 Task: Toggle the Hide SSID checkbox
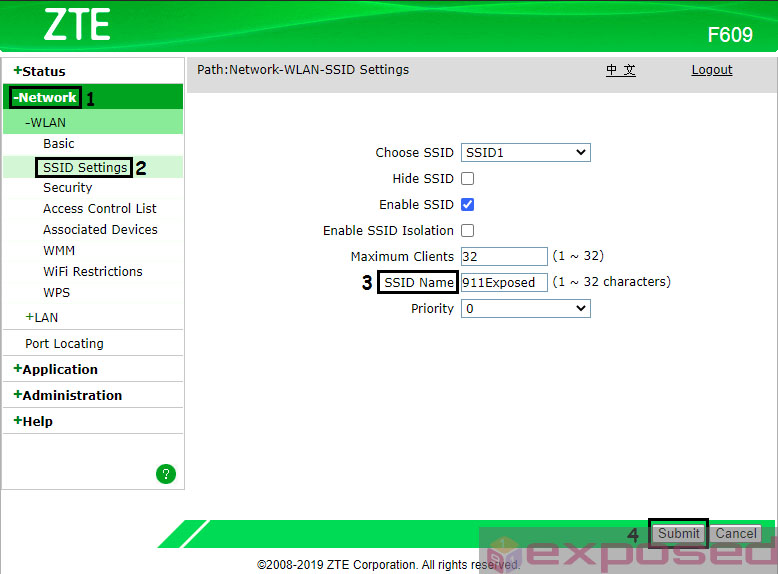(467, 179)
